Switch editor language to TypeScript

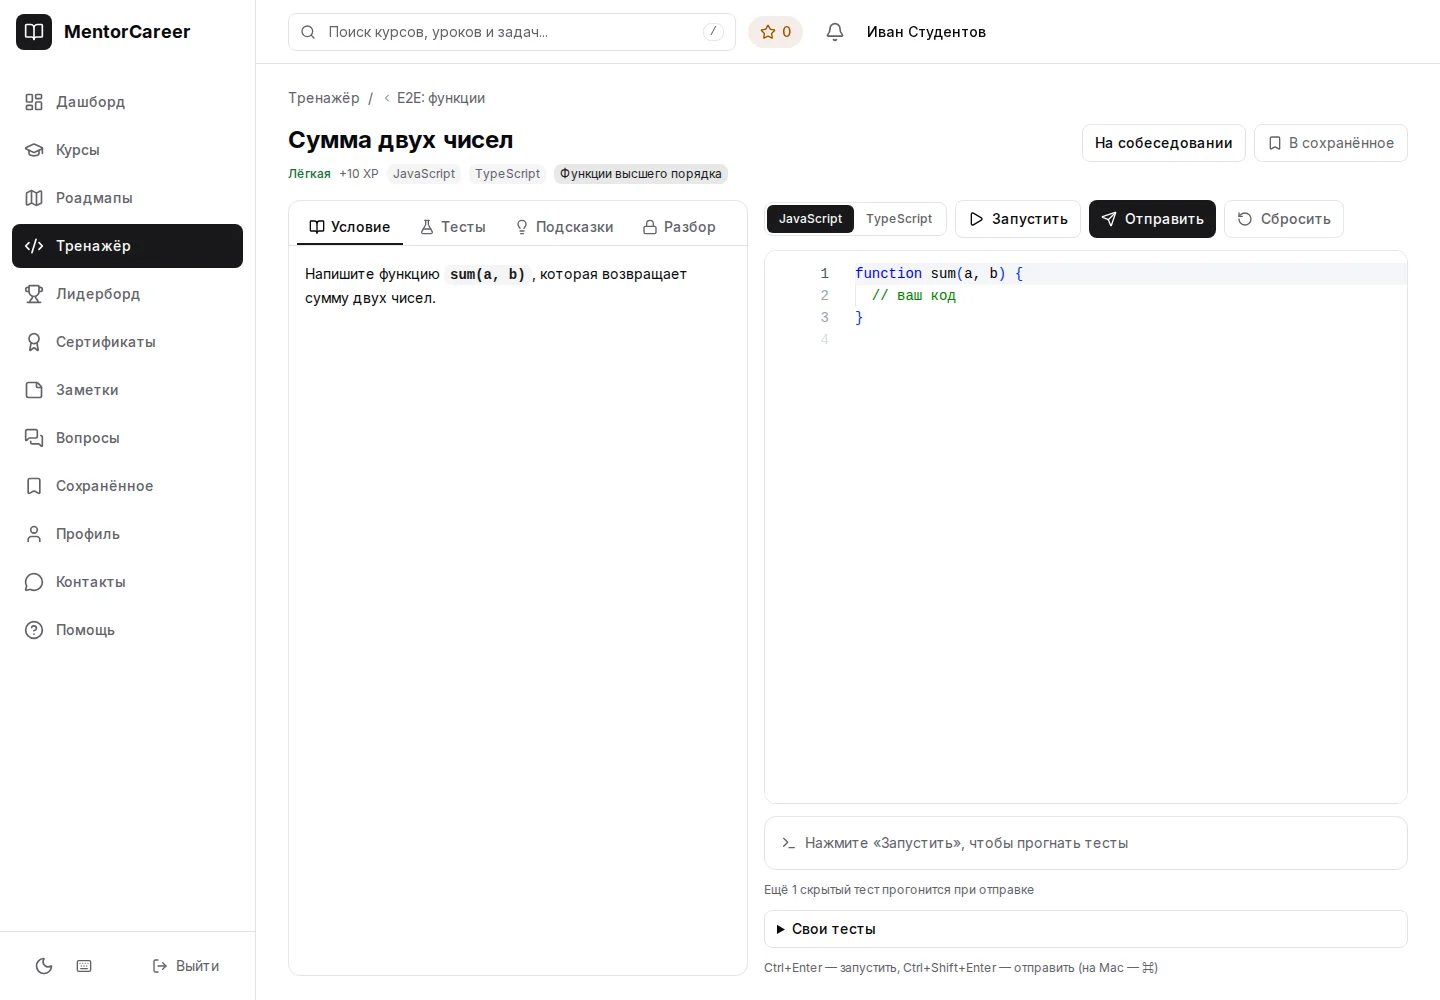click(899, 219)
